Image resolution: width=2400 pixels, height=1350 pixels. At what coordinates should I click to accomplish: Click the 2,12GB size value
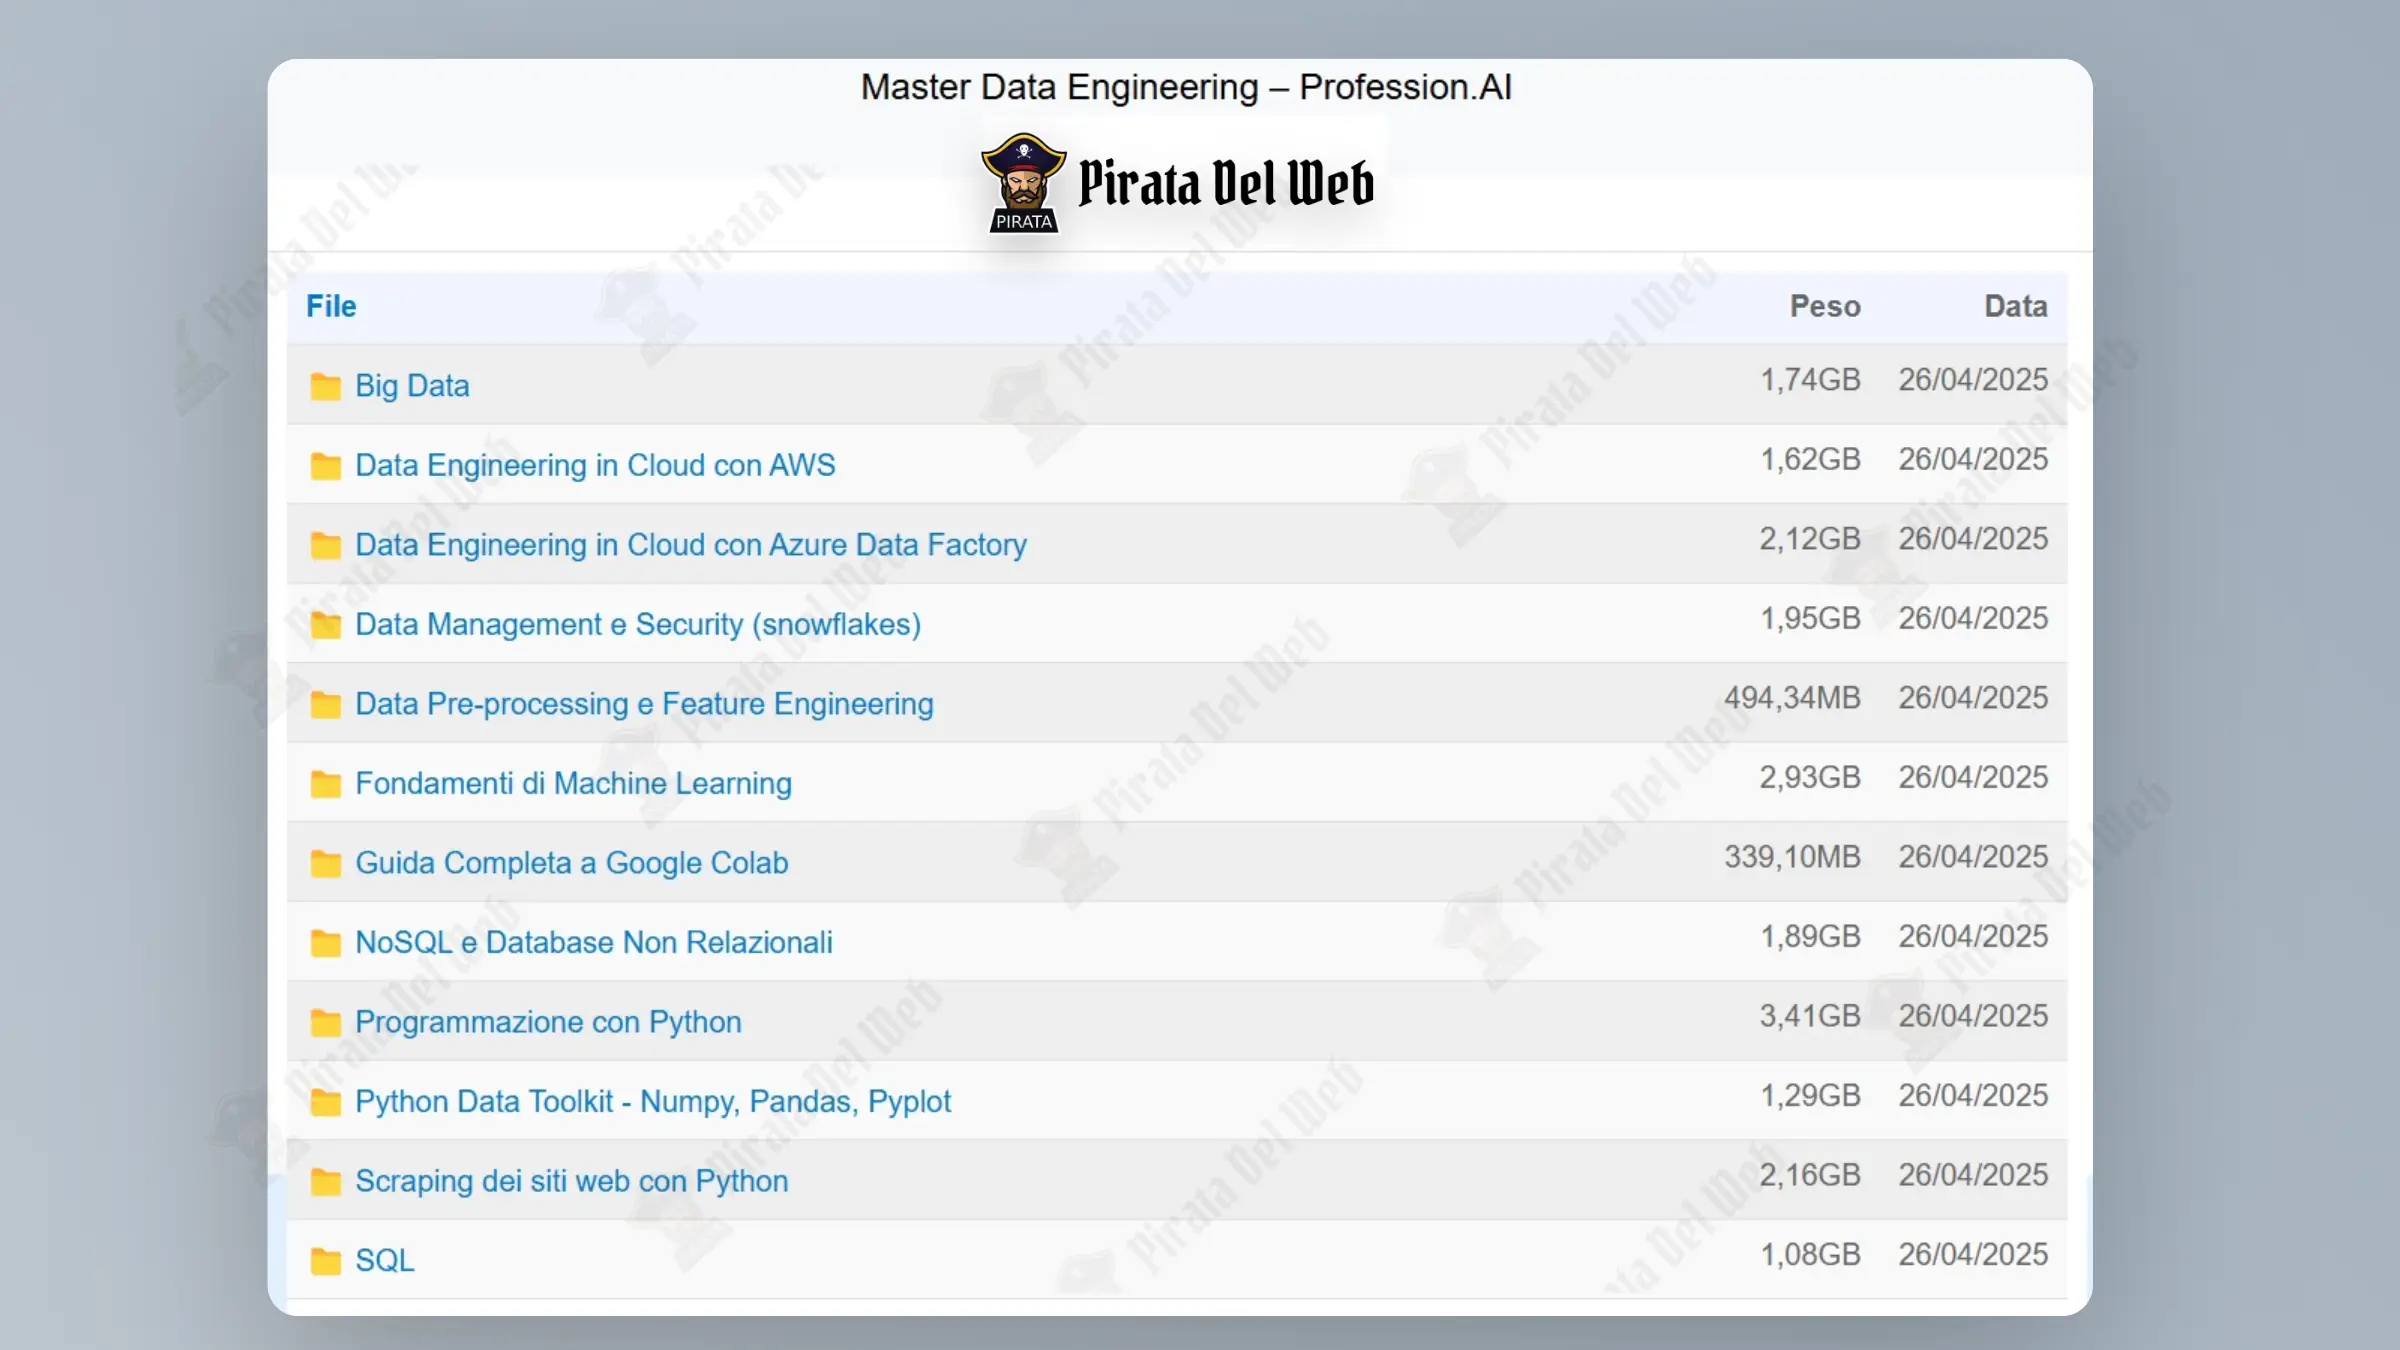point(1810,539)
